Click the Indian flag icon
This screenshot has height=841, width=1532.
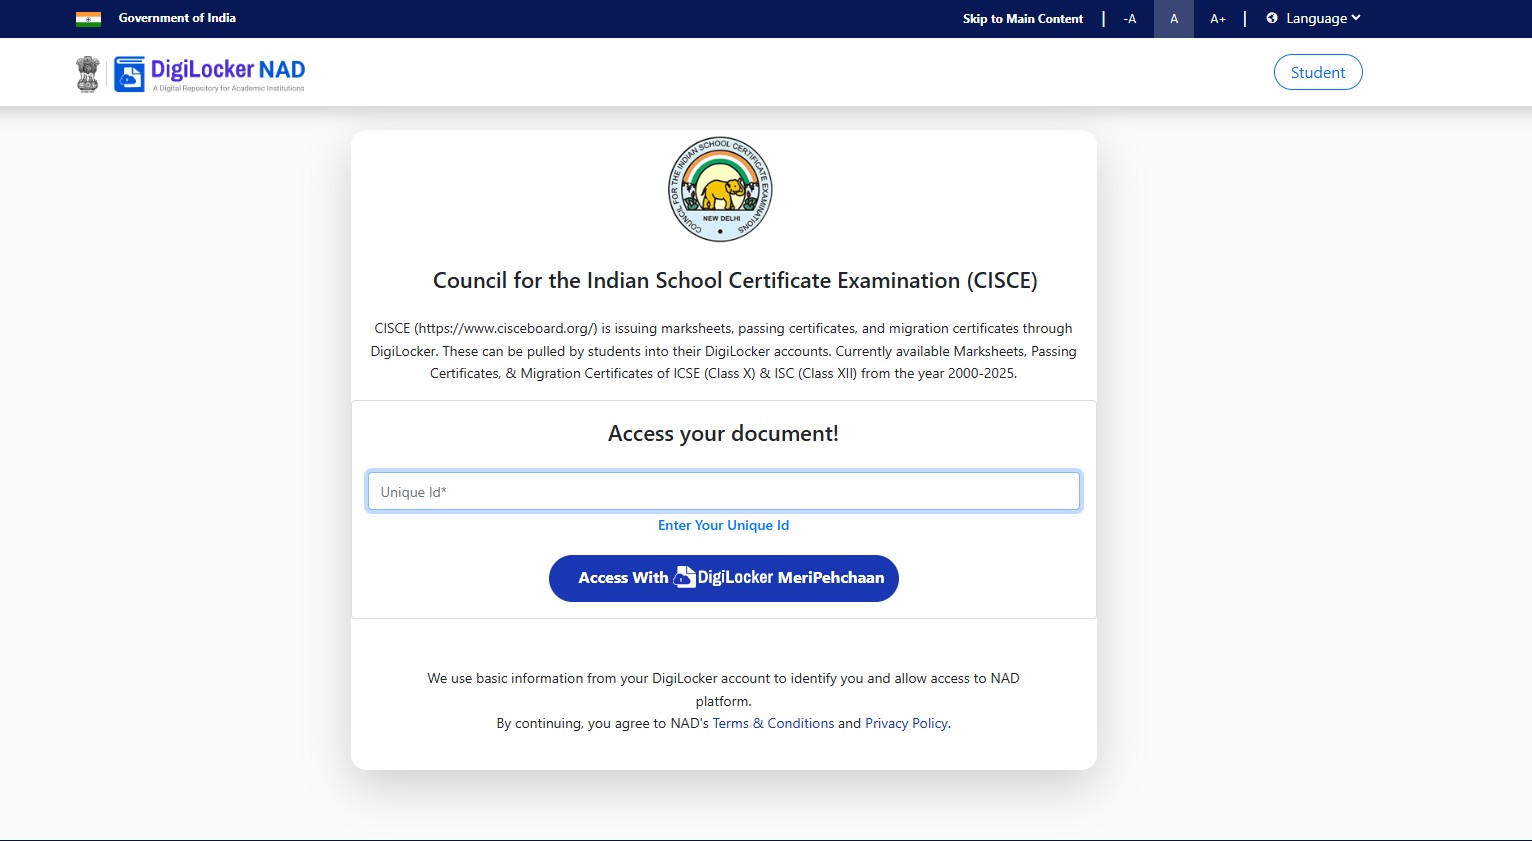[x=88, y=19]
